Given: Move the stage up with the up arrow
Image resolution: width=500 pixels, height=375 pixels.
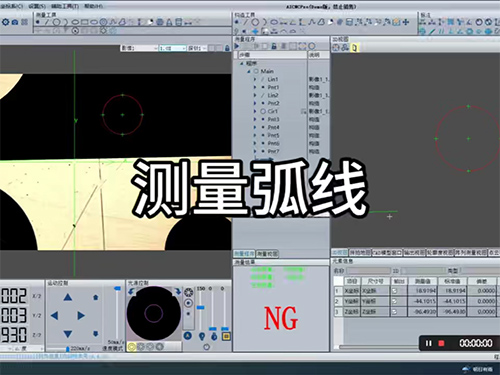Looking at the screenshot, I should [x=68, y=297].
